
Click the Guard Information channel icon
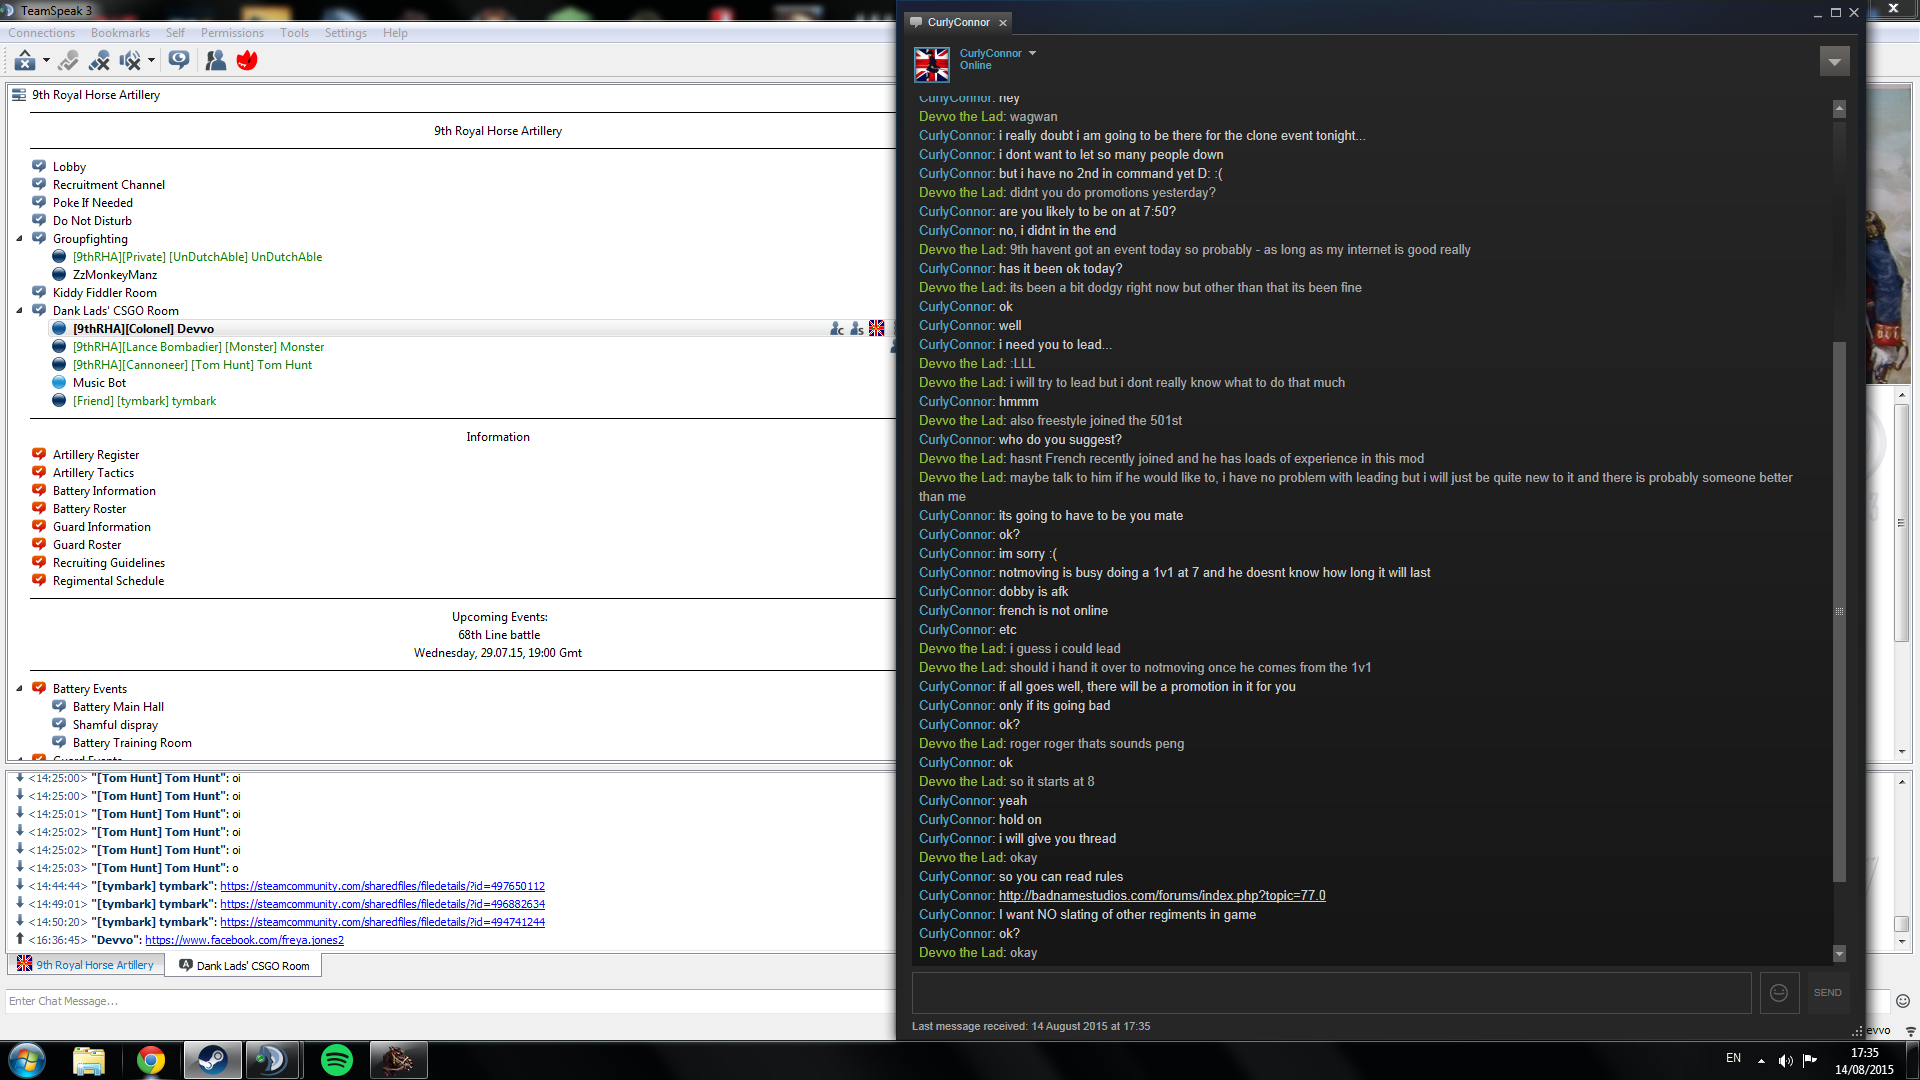(39, 526)
